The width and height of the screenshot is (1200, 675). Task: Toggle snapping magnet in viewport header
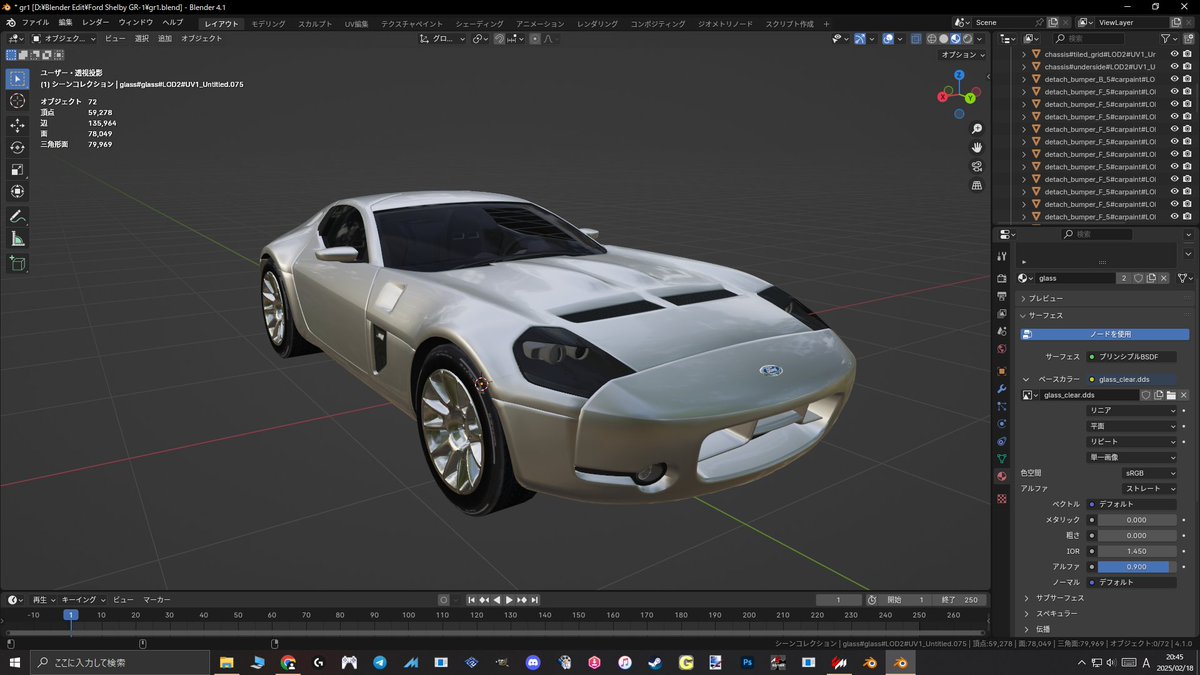(499, 38)
